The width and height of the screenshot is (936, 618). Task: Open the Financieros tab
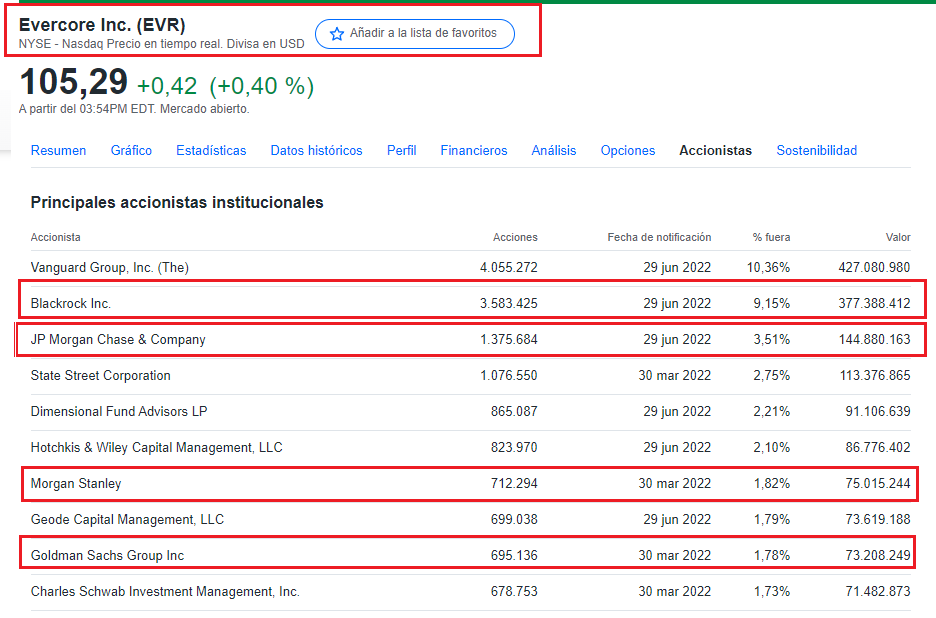474,151
